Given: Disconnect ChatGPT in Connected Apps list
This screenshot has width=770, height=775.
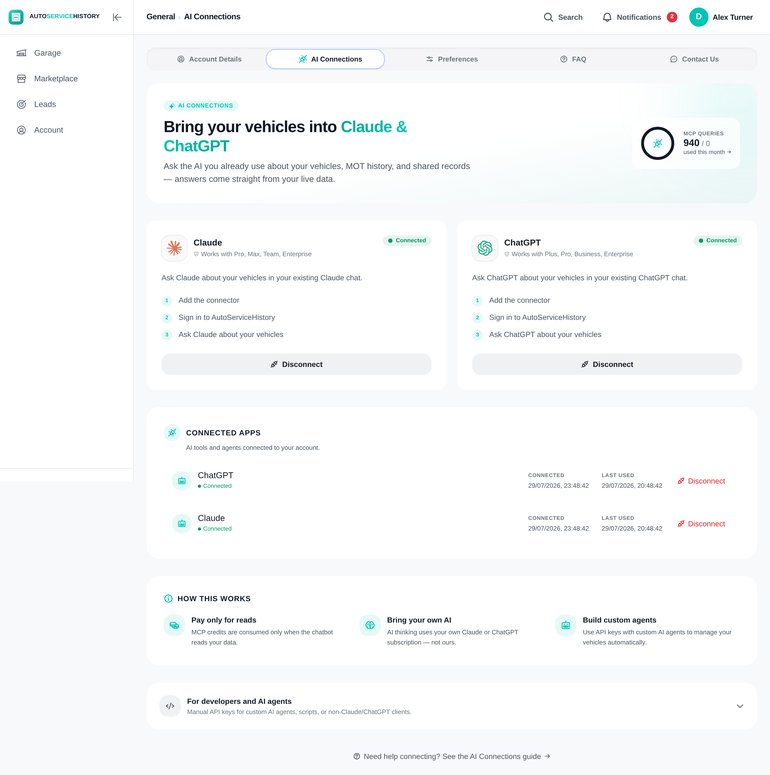Looking at the screenshot, I should click(x=701, y=481).
